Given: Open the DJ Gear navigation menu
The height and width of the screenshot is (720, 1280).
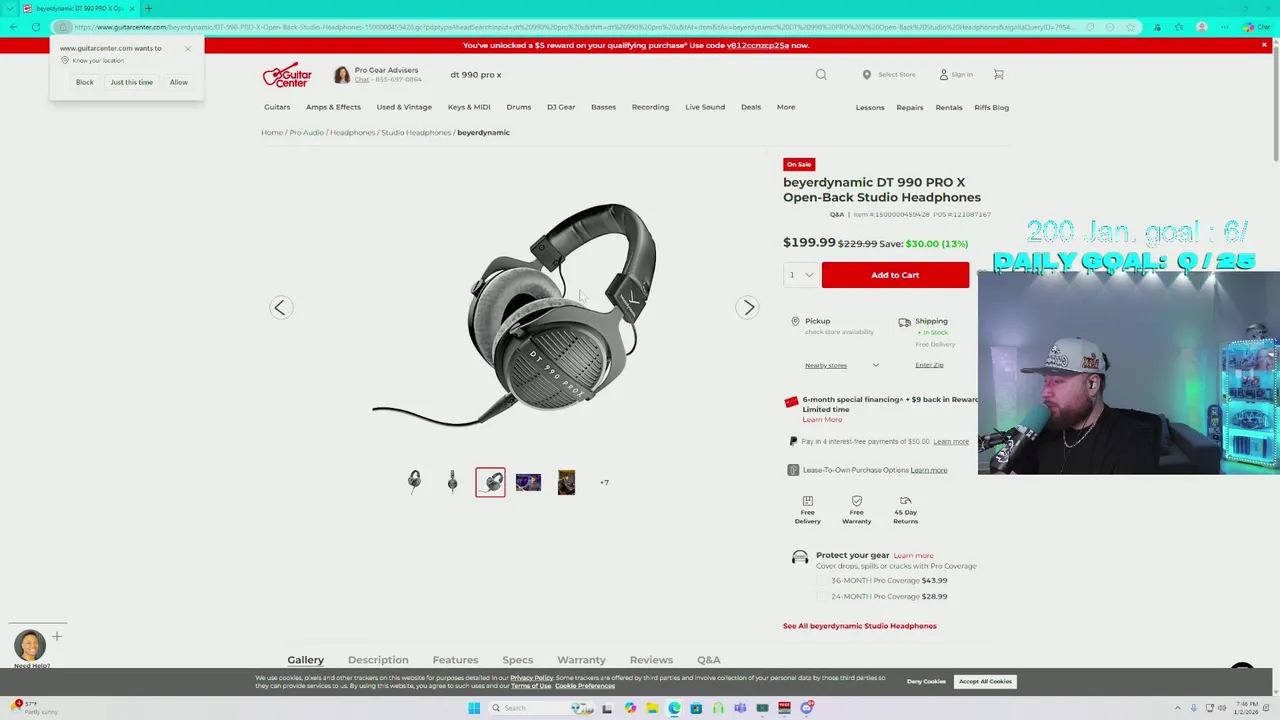Looking at the screenshot, I should point(561,107).
